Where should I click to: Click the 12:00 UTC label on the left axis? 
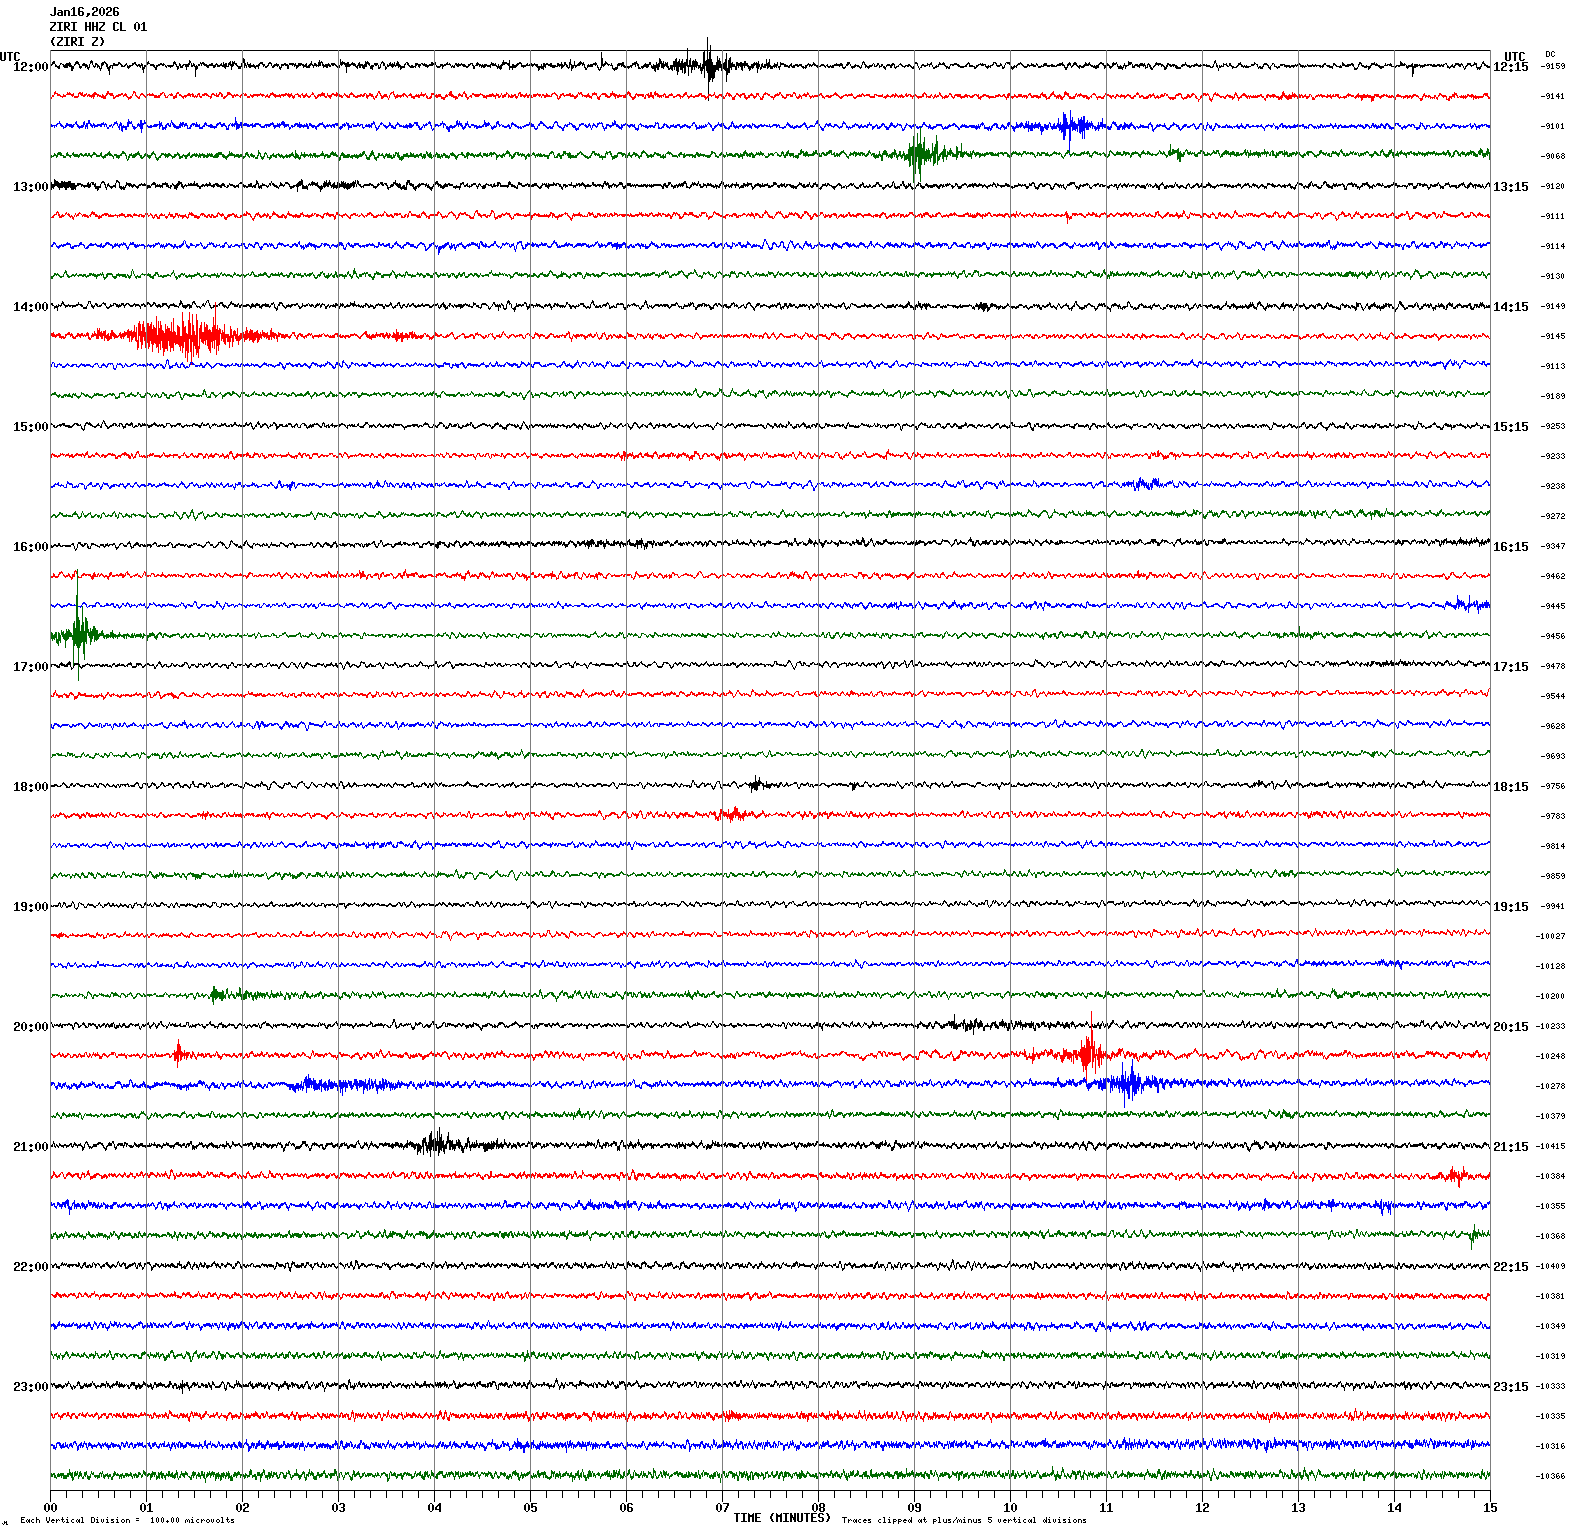(x=30, y=67)
